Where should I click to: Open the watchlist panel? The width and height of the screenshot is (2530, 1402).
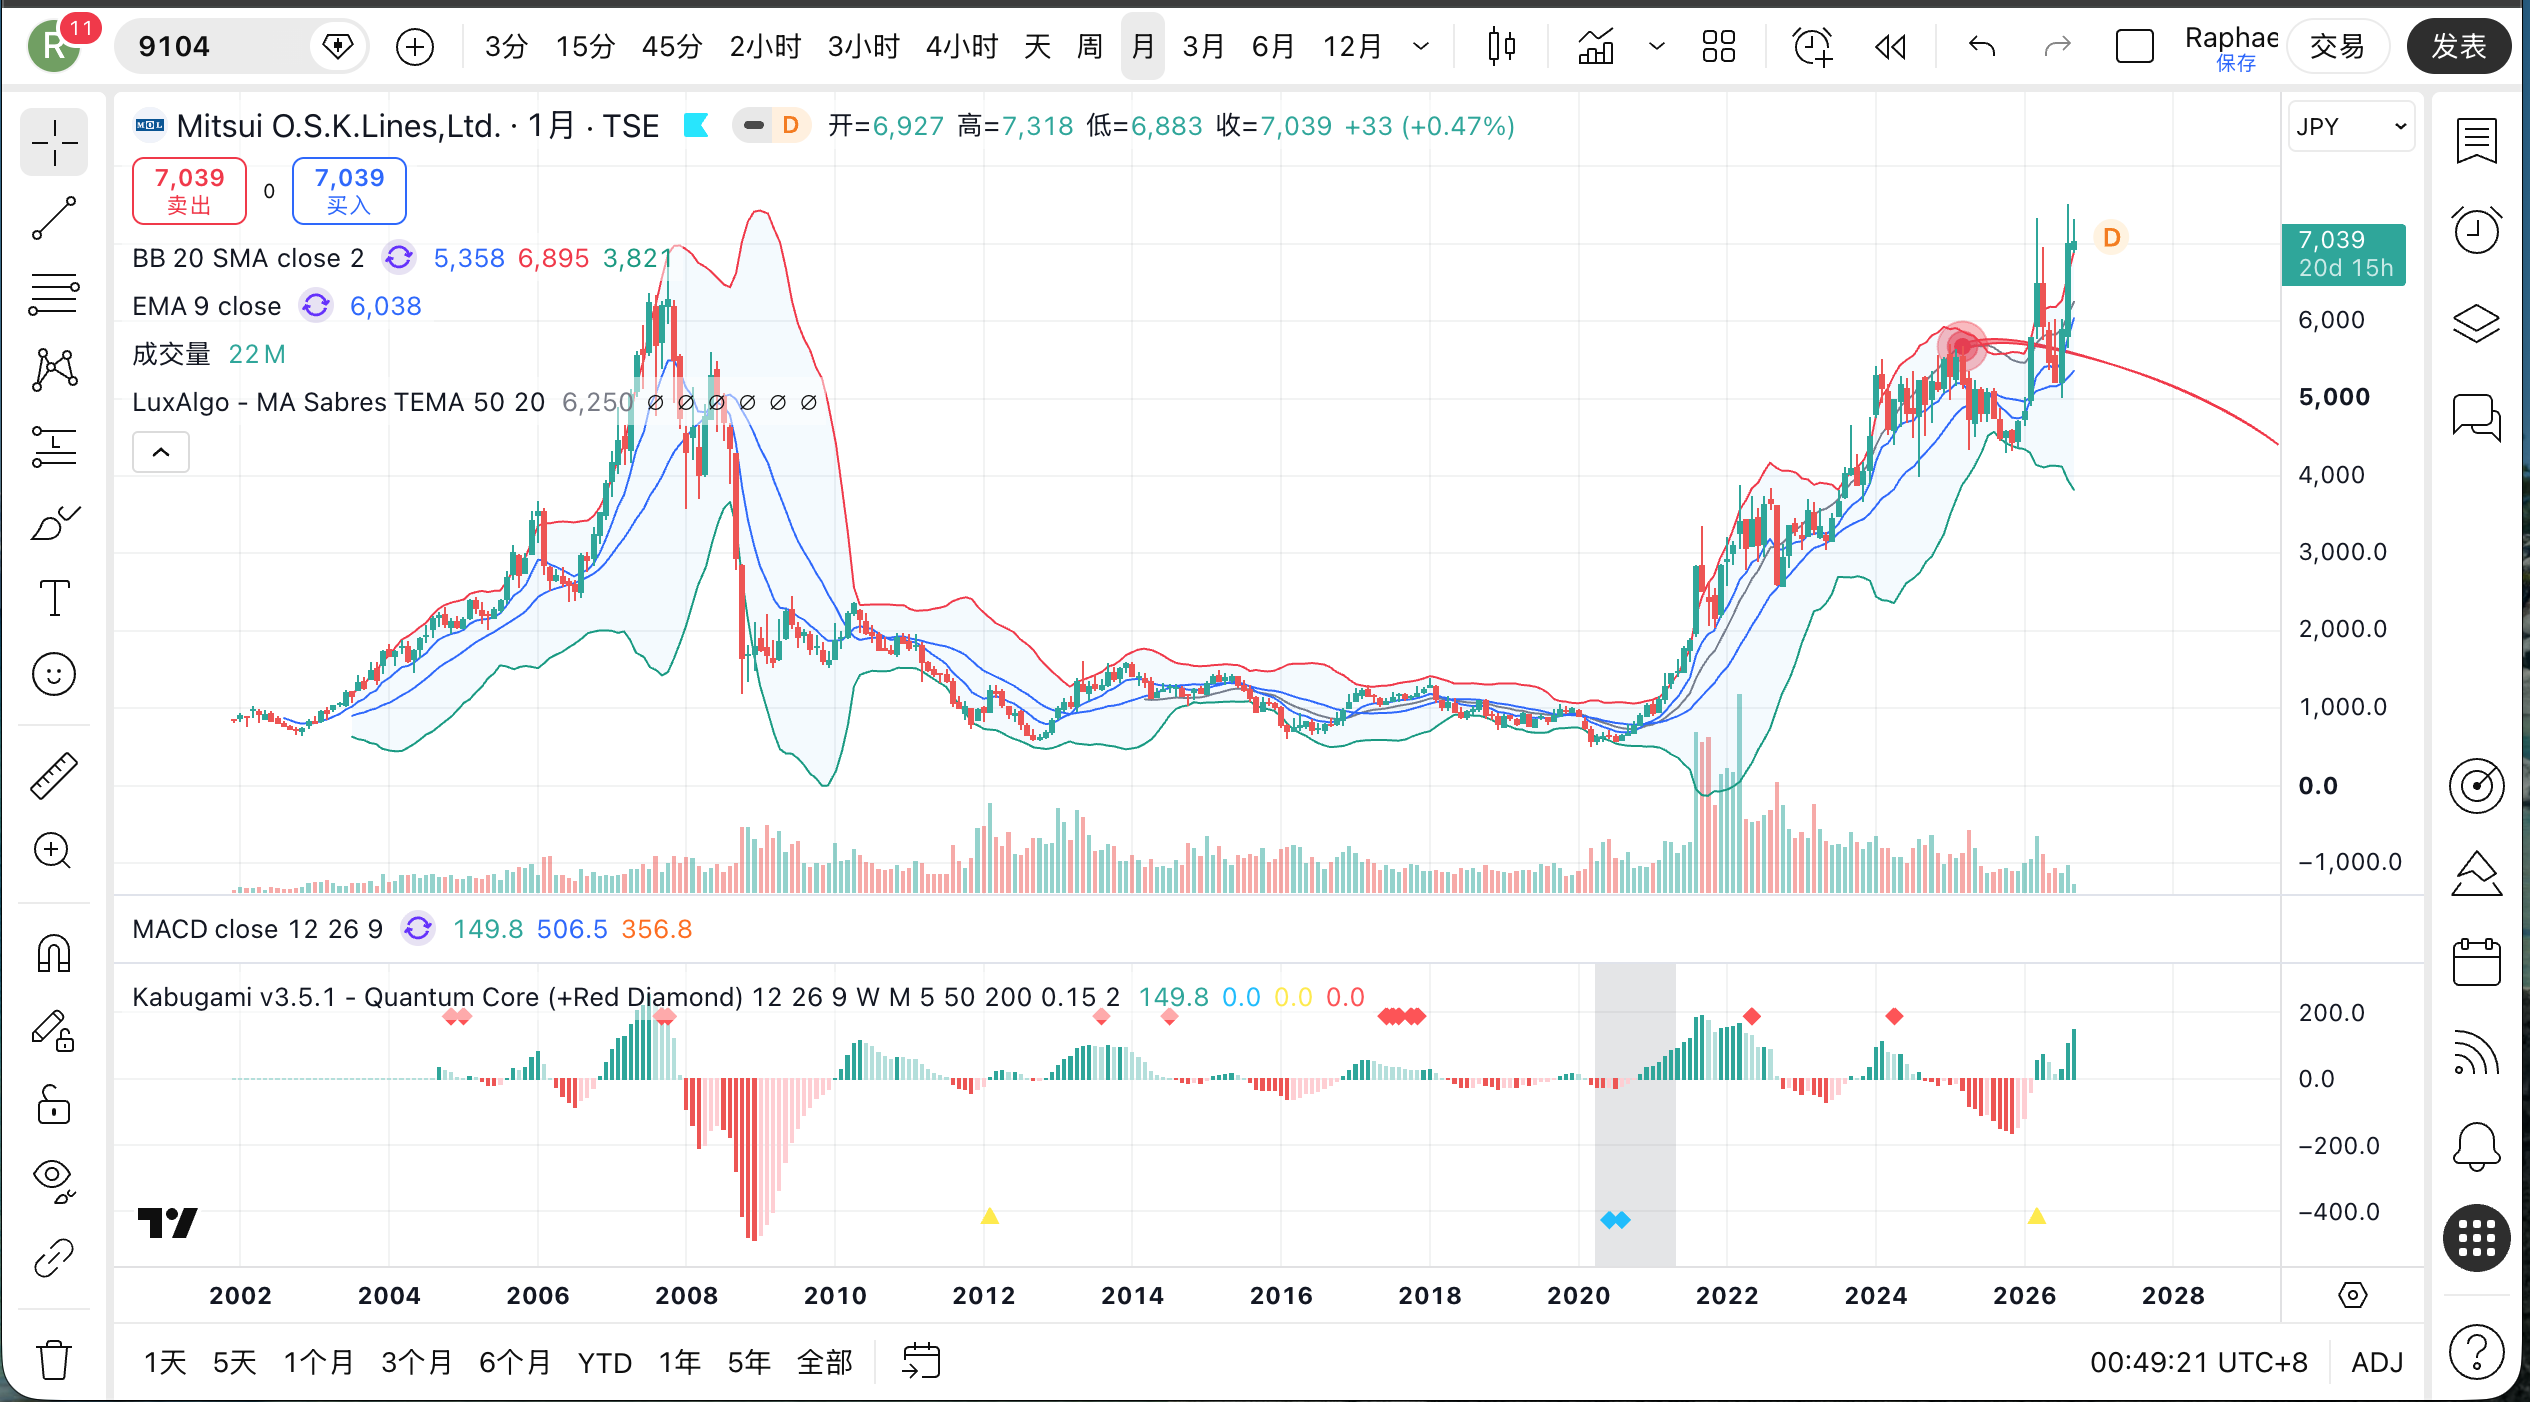(2476, 141)
